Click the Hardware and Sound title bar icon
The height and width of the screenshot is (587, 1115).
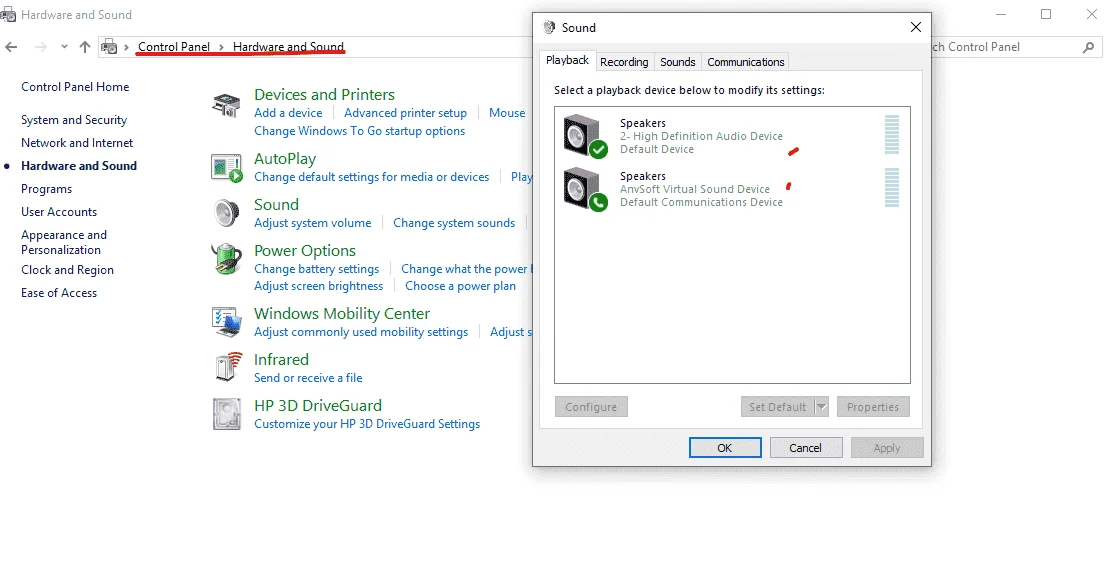(8, 14)
